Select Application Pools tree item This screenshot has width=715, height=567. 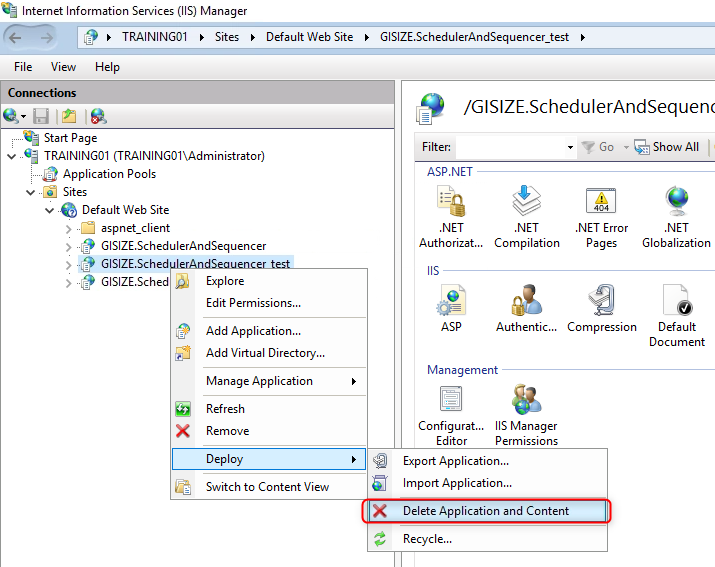[x=109, y=174]
